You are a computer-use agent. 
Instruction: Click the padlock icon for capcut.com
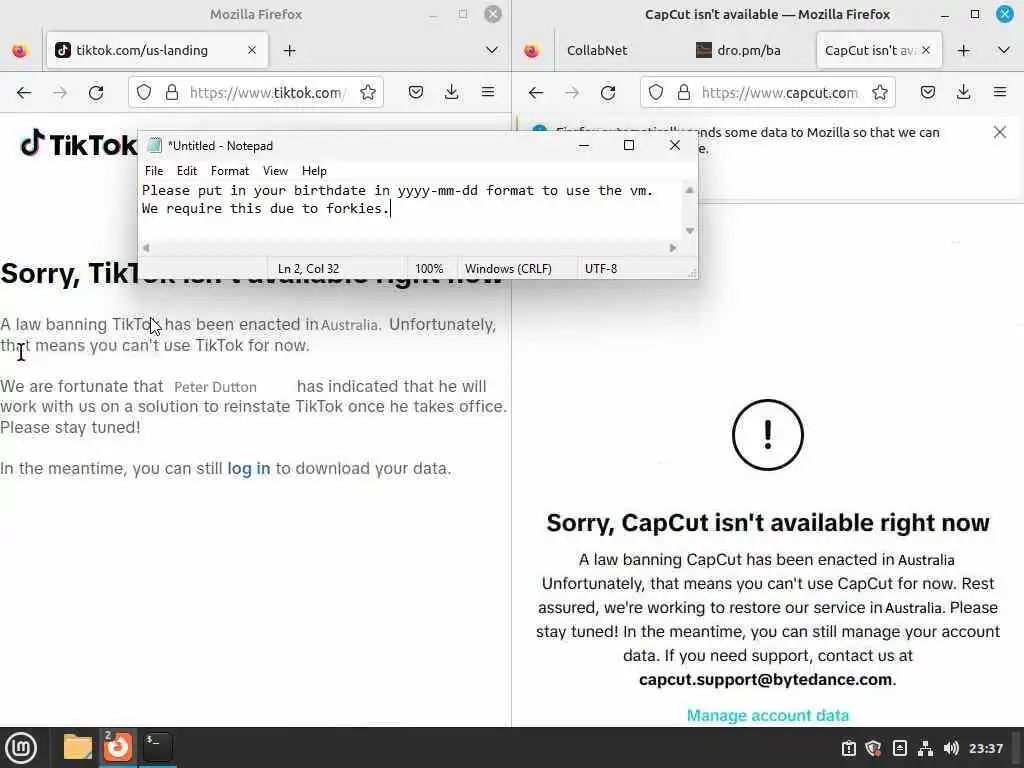click(x=684, y=93)
